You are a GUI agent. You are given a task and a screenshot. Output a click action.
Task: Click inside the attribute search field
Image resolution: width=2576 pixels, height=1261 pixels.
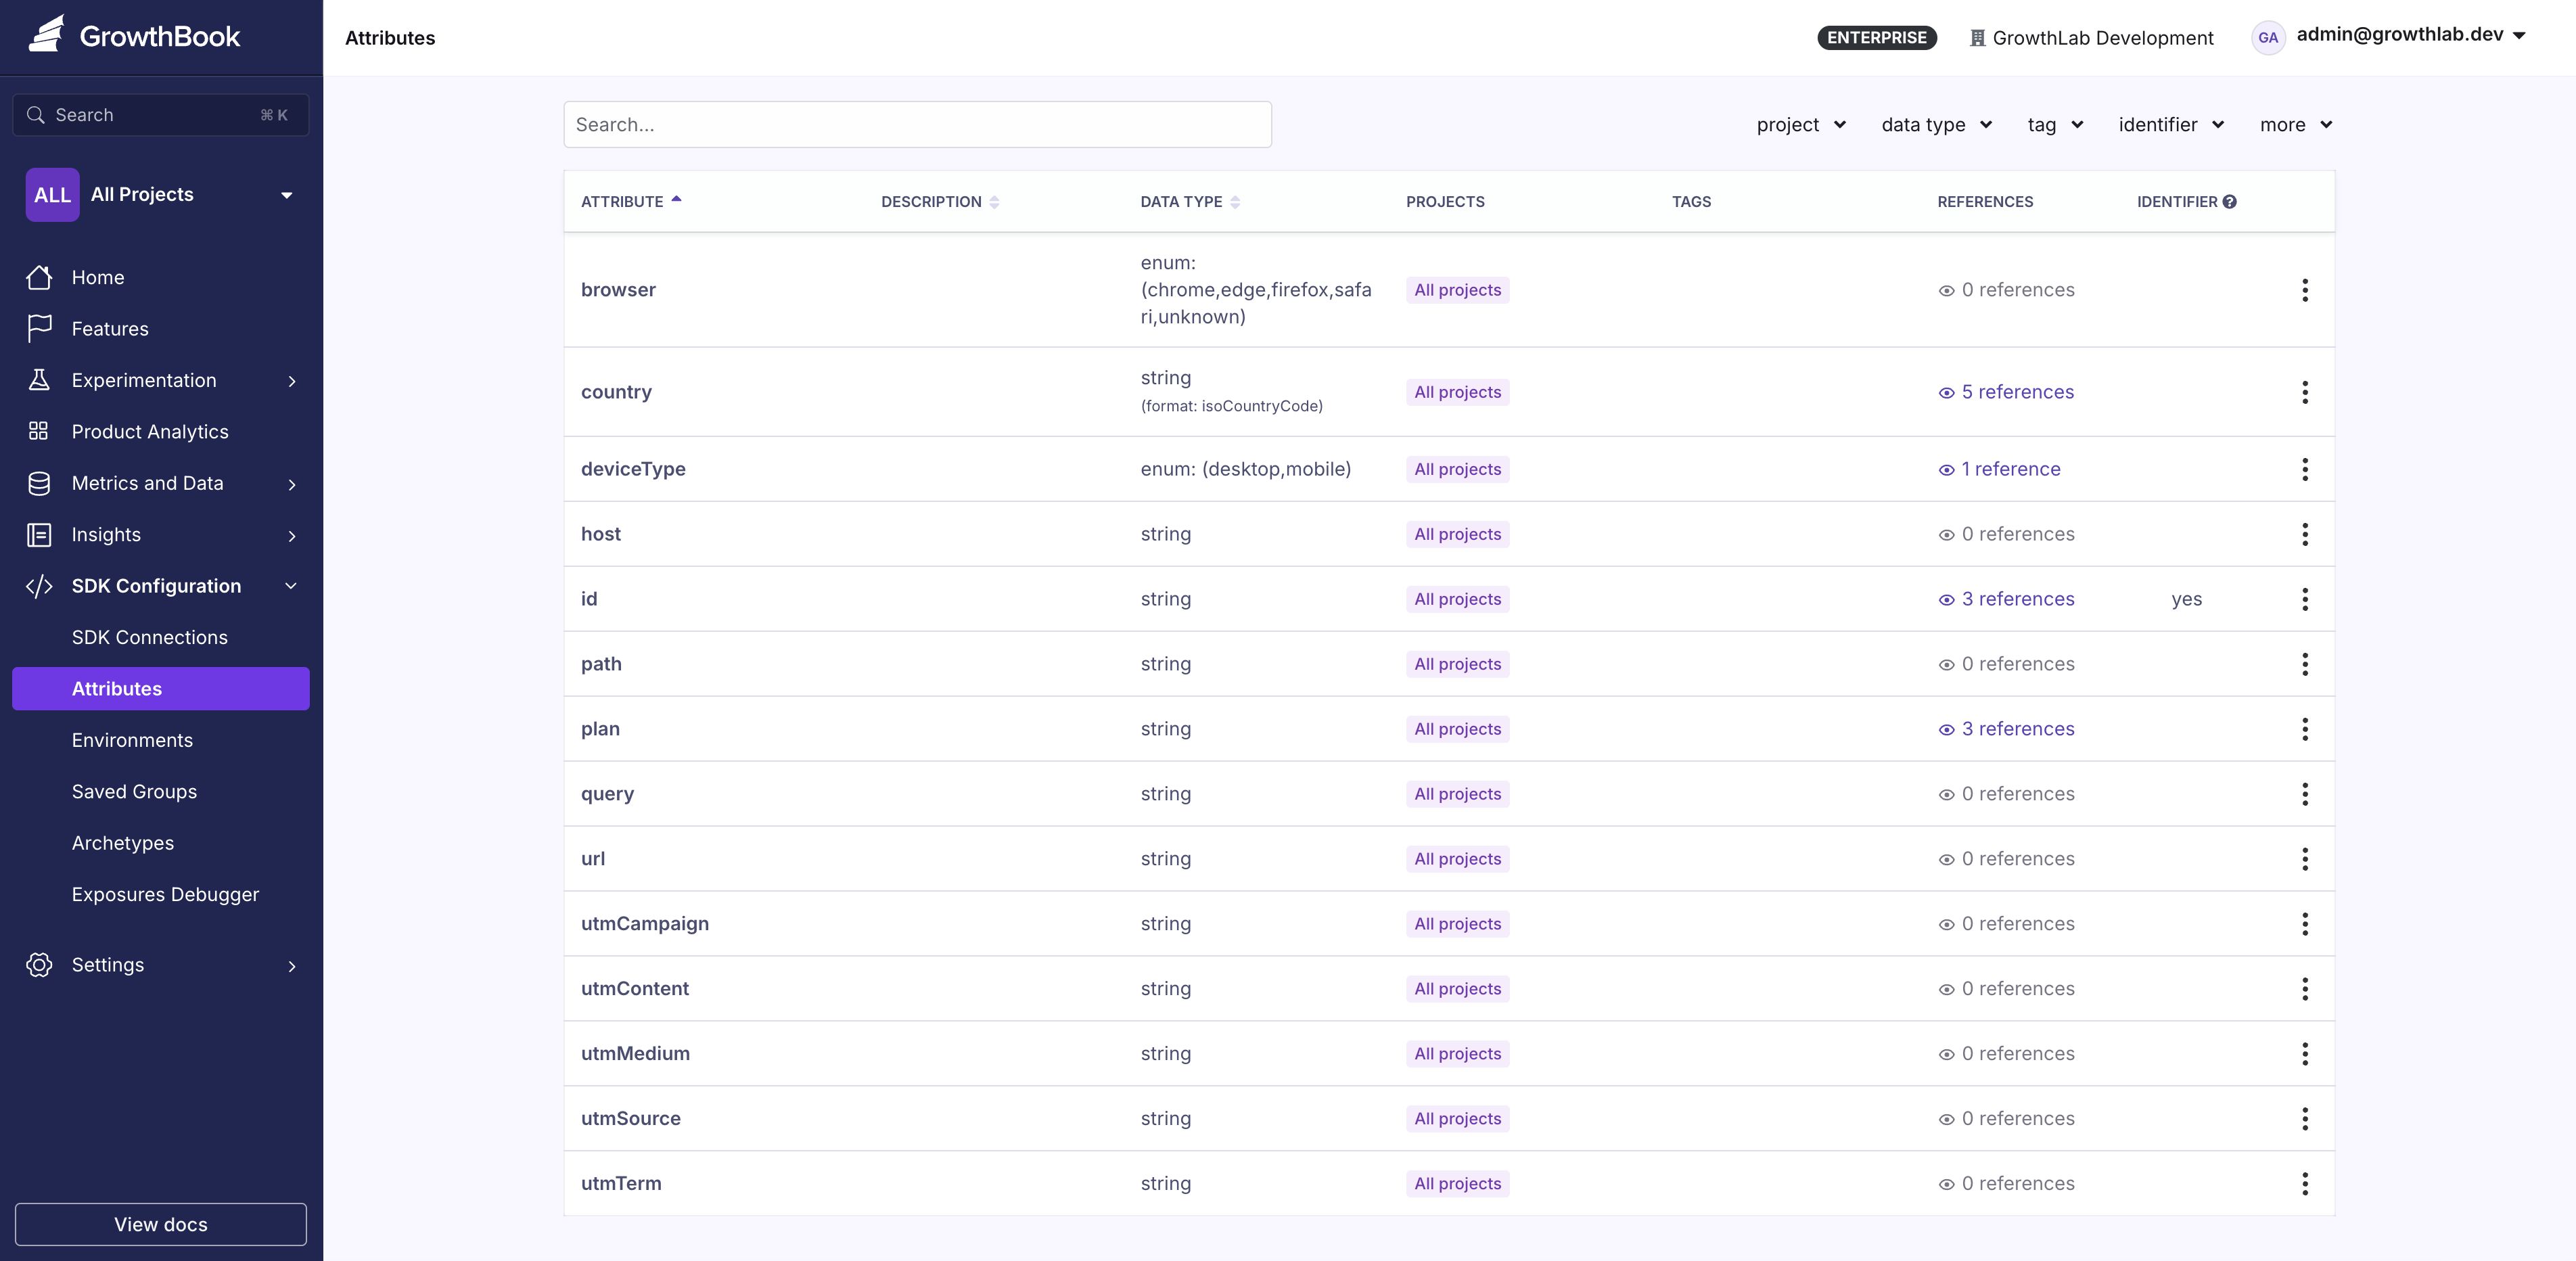[917, 124]
